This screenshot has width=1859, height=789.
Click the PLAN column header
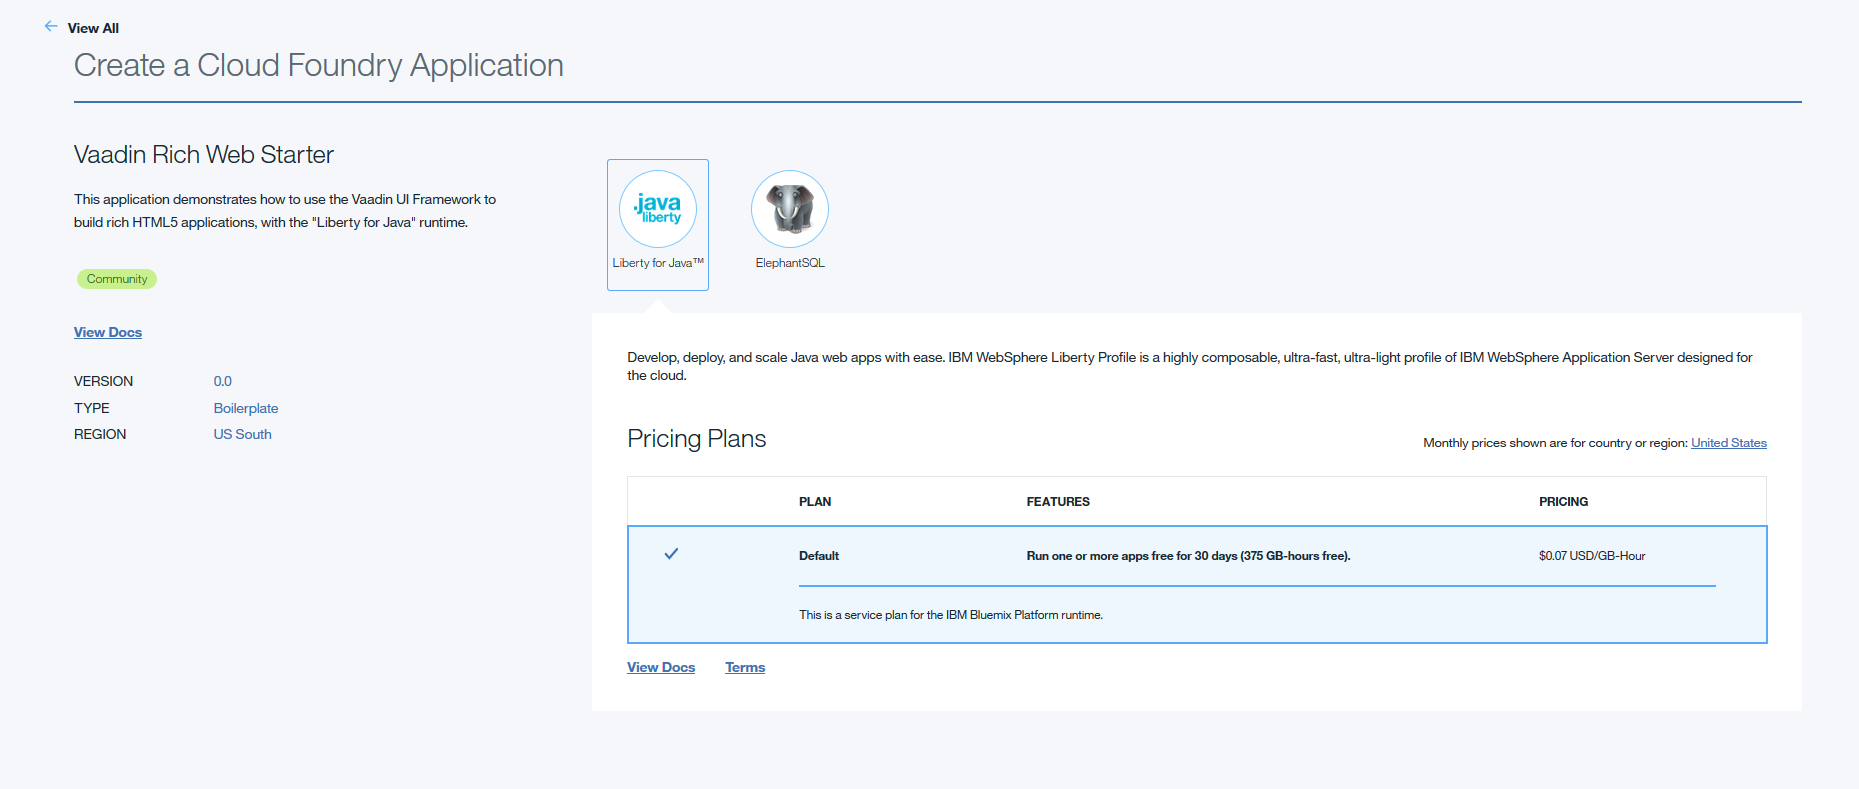(x=815, y=502)
